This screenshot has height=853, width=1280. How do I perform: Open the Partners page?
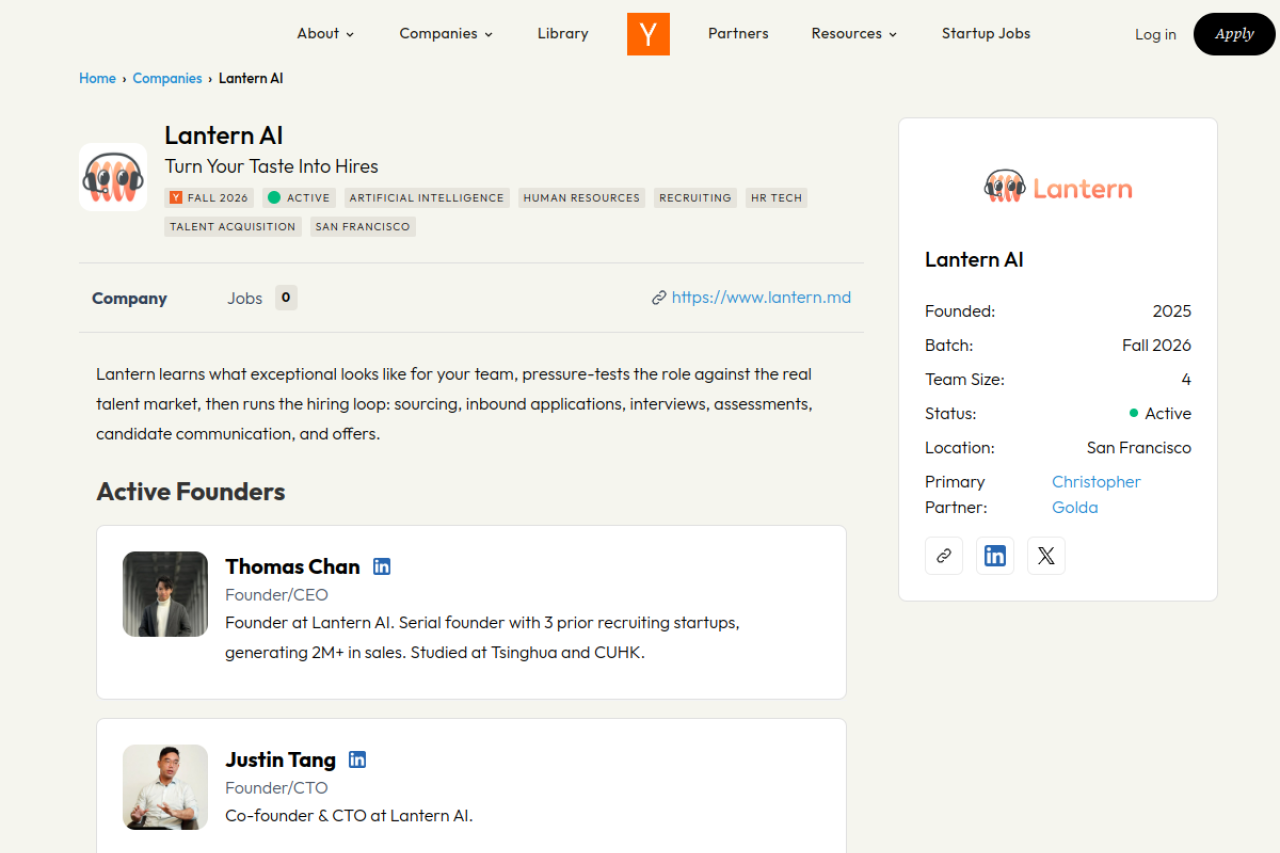(x=738, y=33)
